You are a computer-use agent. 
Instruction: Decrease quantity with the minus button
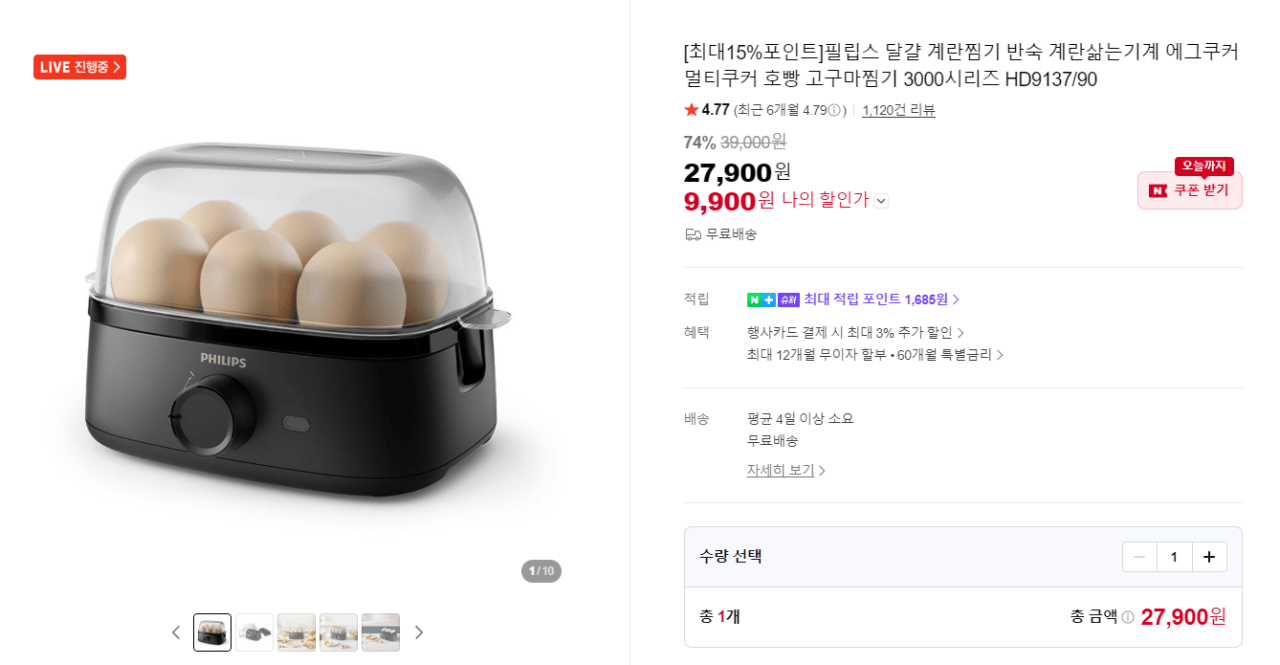pyautogui.click(x=1139, y=556)
